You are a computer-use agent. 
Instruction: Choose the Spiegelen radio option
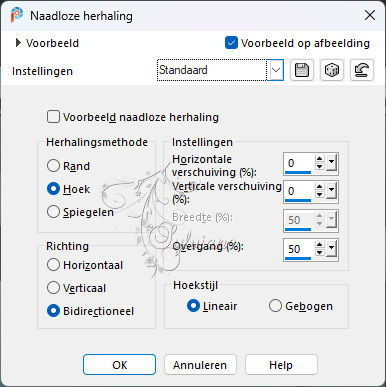53,212
